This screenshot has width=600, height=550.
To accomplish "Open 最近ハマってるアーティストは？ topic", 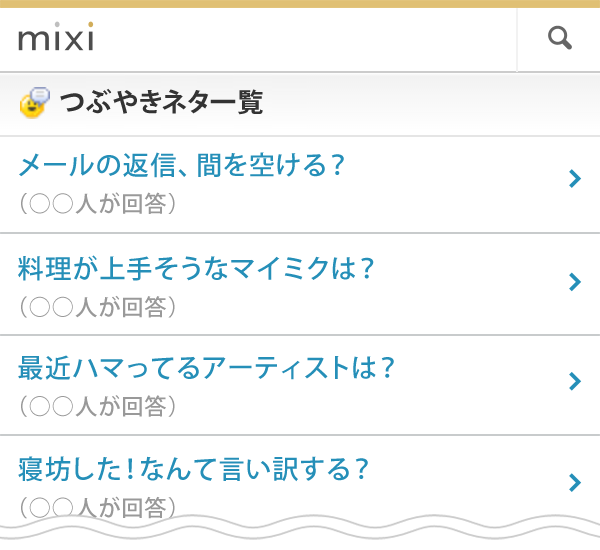I will (206, 368).
